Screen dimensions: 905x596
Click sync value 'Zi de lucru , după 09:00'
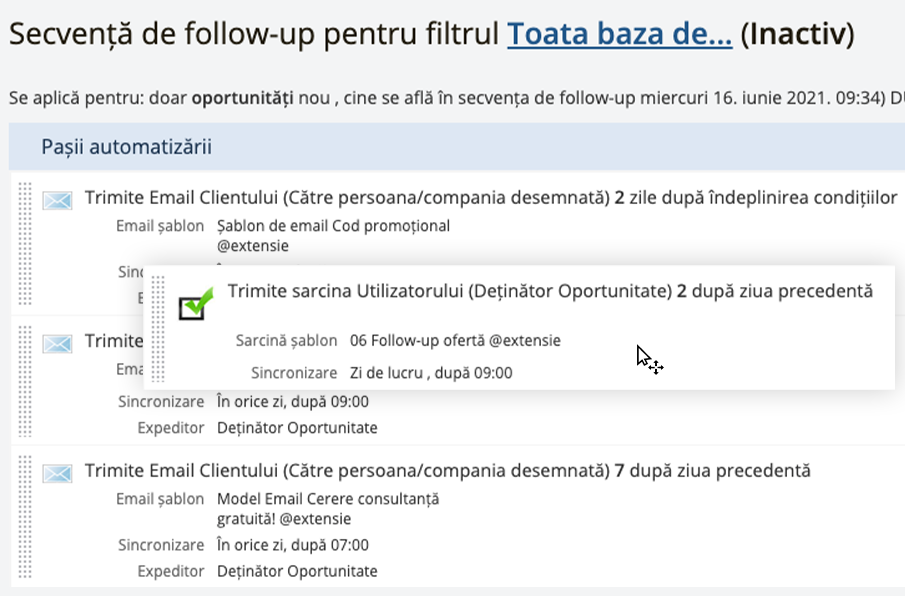[x=431, y=373]
